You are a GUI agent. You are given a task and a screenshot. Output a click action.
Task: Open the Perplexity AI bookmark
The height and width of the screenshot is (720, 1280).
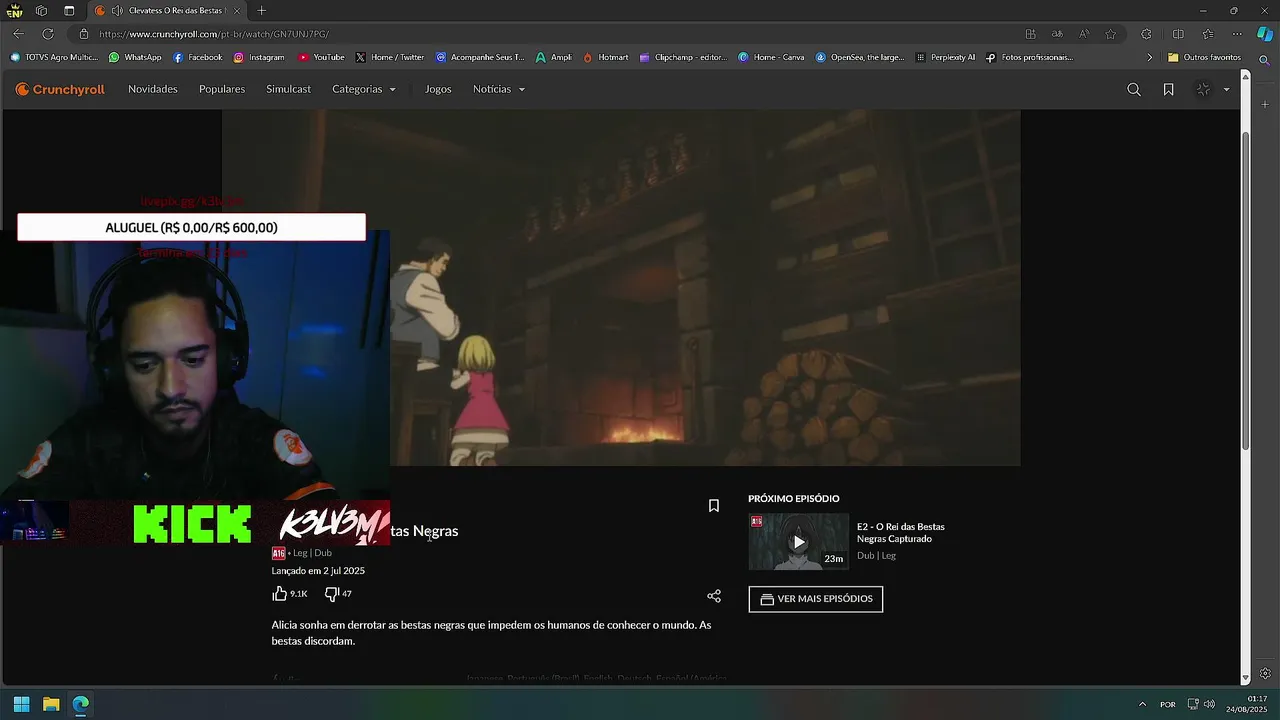click(945, 58)
